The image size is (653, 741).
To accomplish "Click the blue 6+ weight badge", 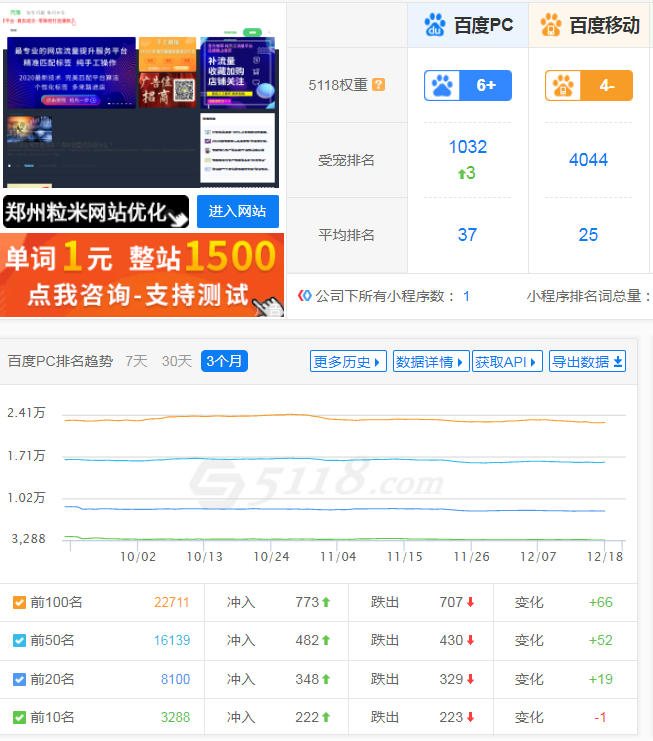I will [x=468, y=86].
